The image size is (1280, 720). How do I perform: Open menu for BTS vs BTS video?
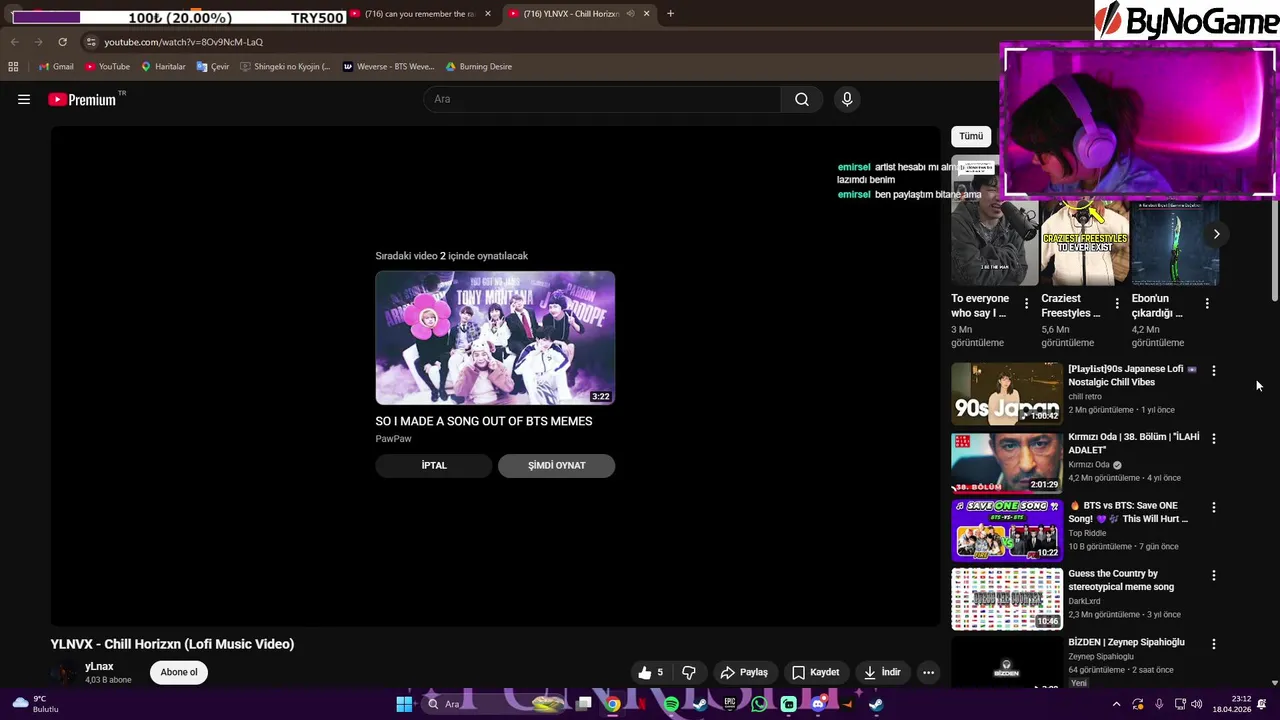point(1213,507)
